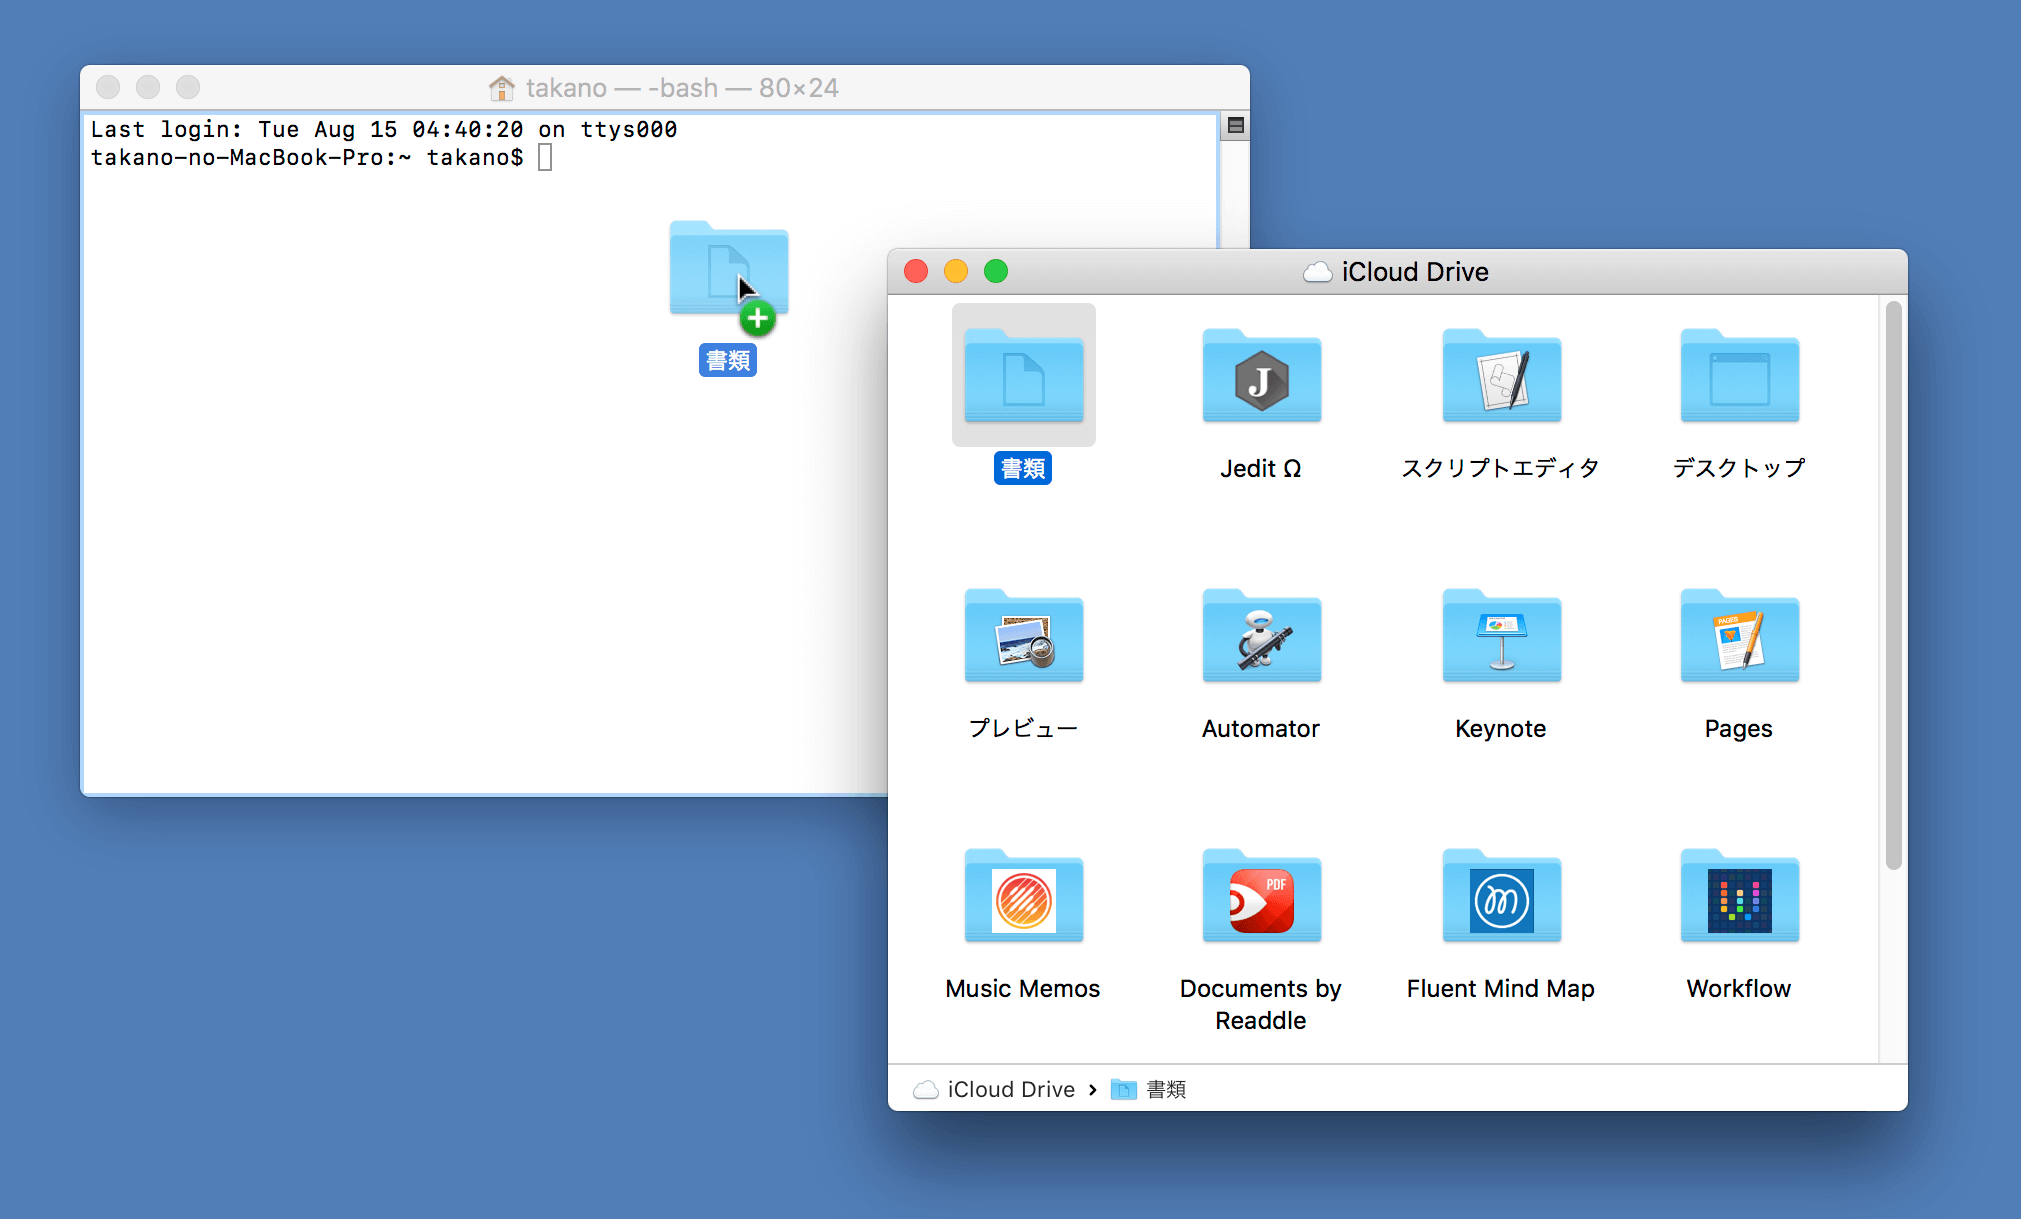
Task: Click the Fluent Mind Map folder label
Action: pyautogui.click(x=1501, y=988)
